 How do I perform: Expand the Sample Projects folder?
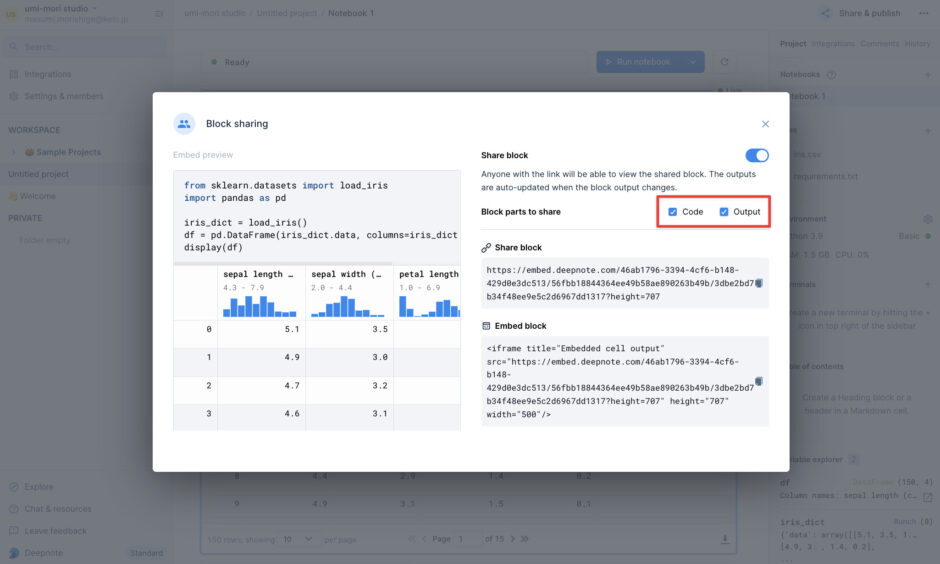pyautogui.click(x=14, y=152)
